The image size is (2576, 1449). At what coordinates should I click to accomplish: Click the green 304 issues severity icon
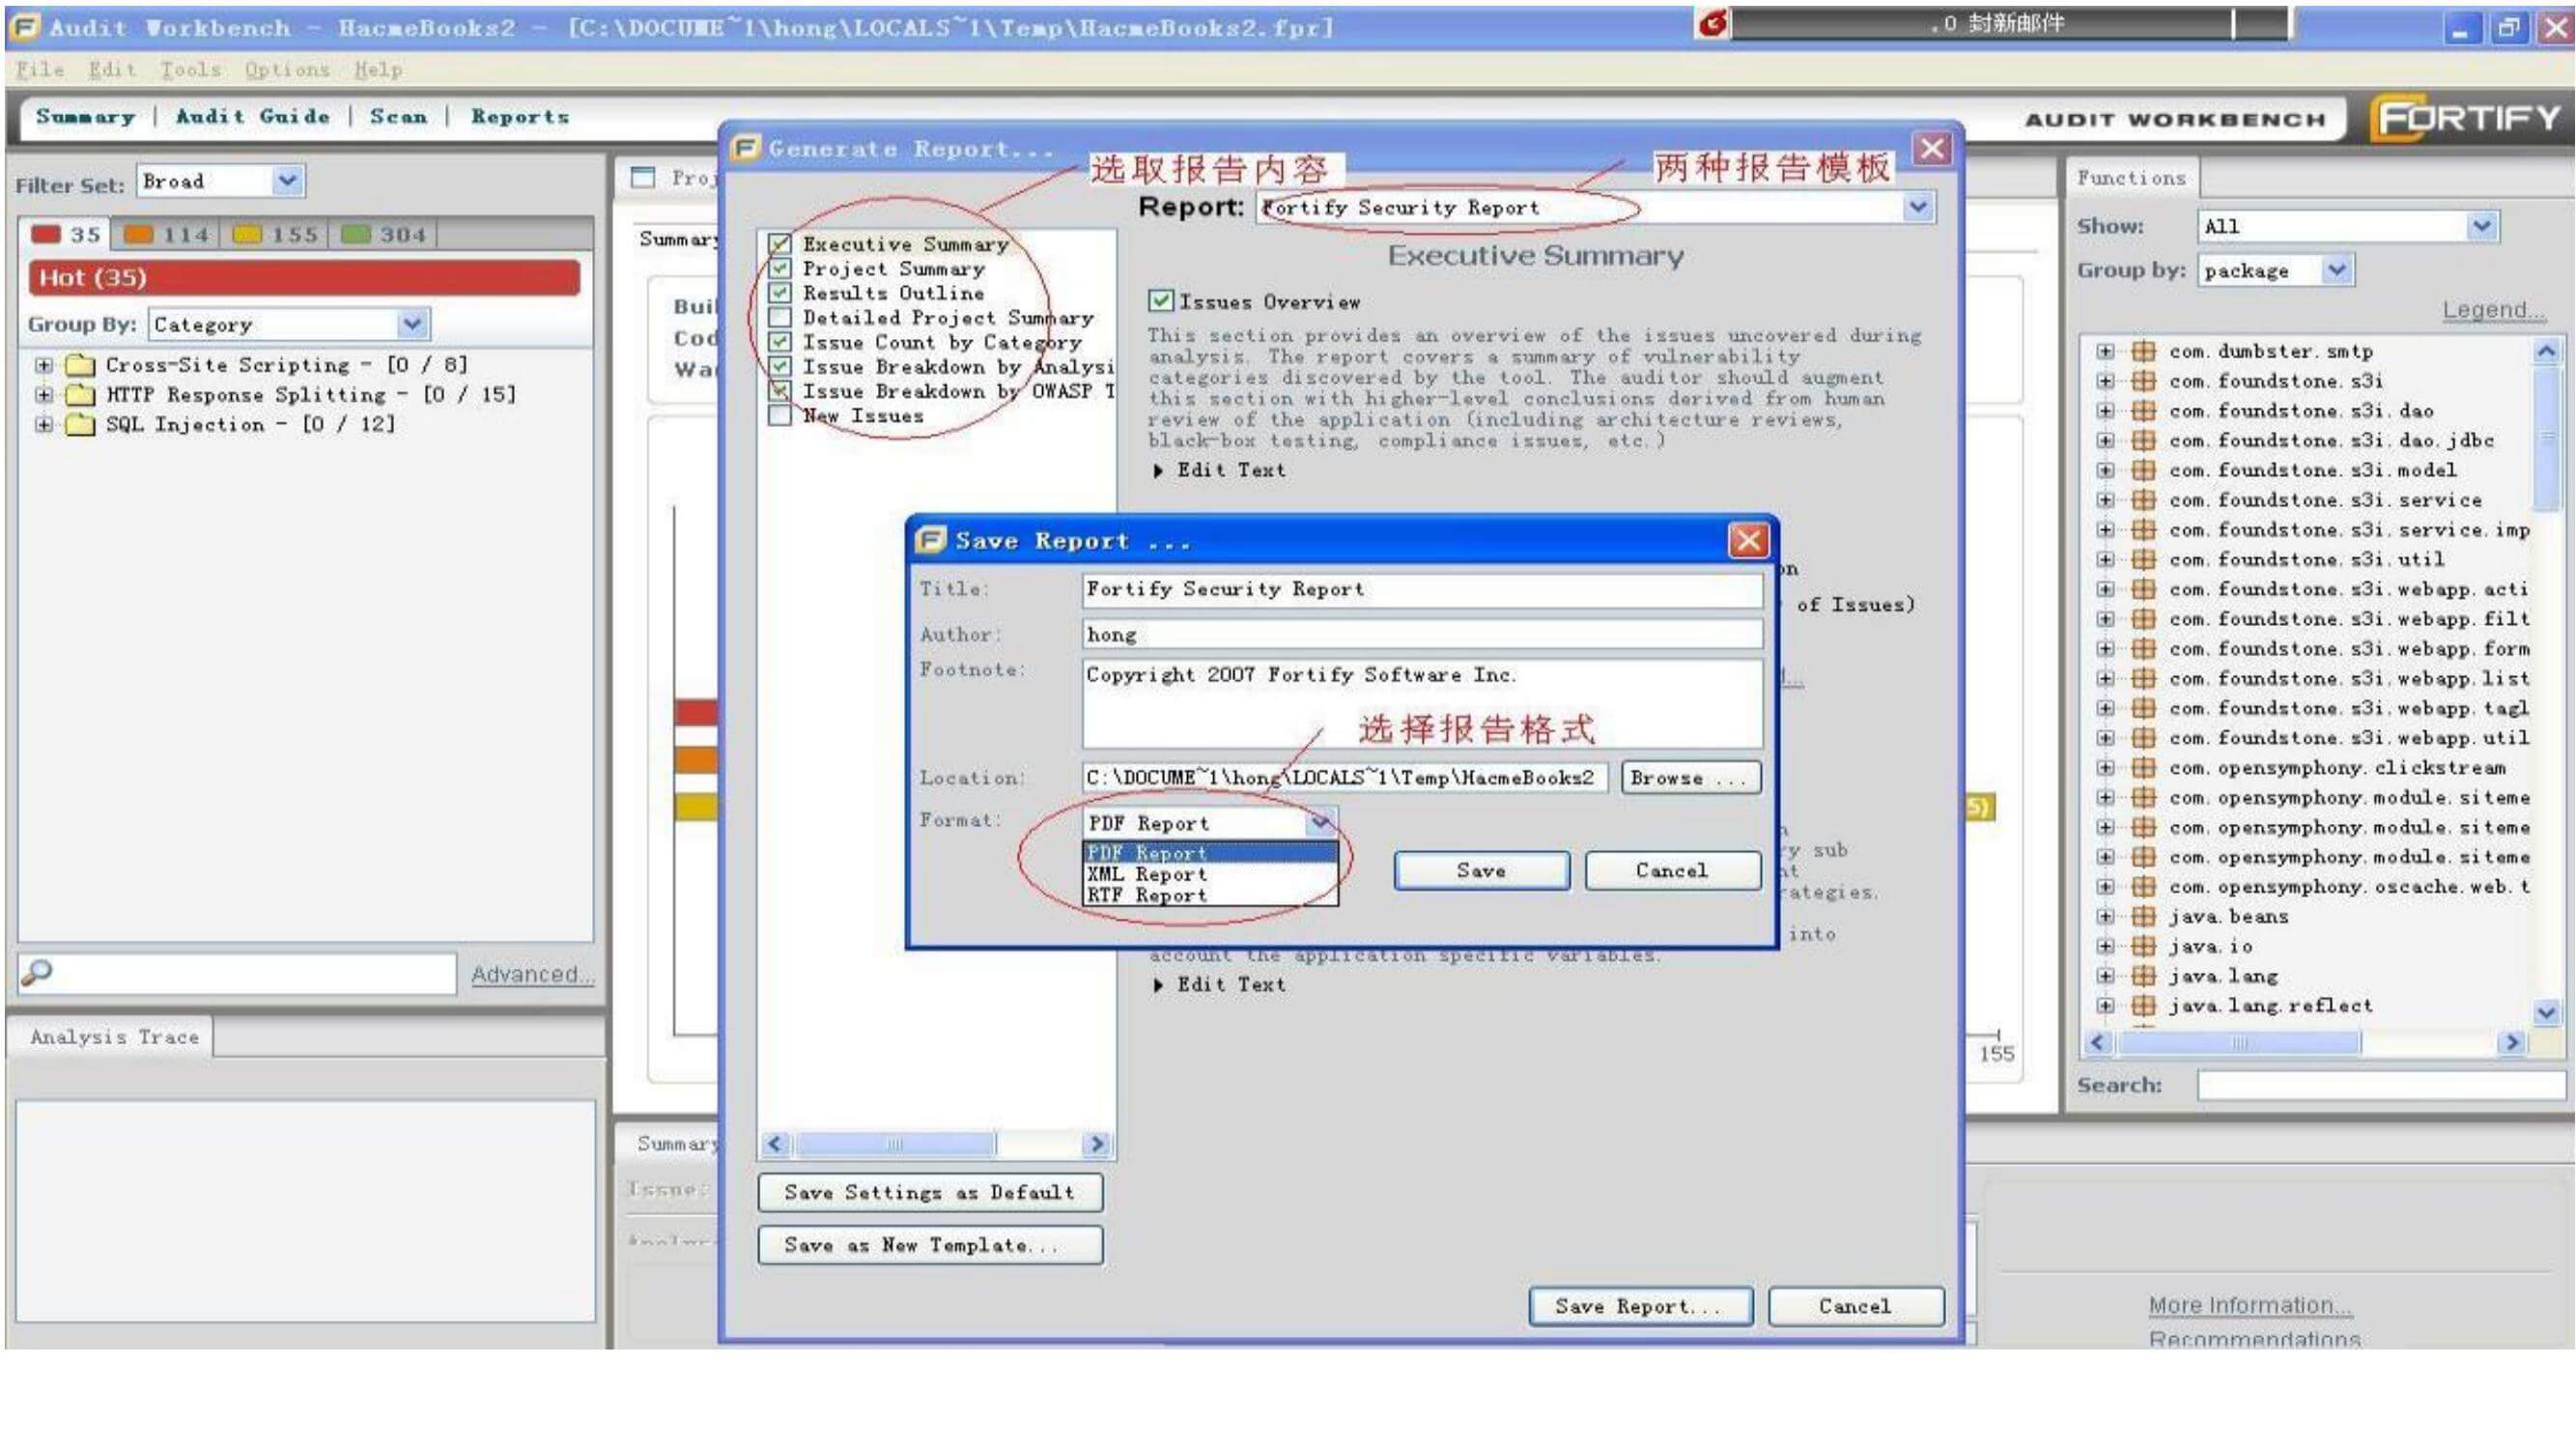pos(355,234)
